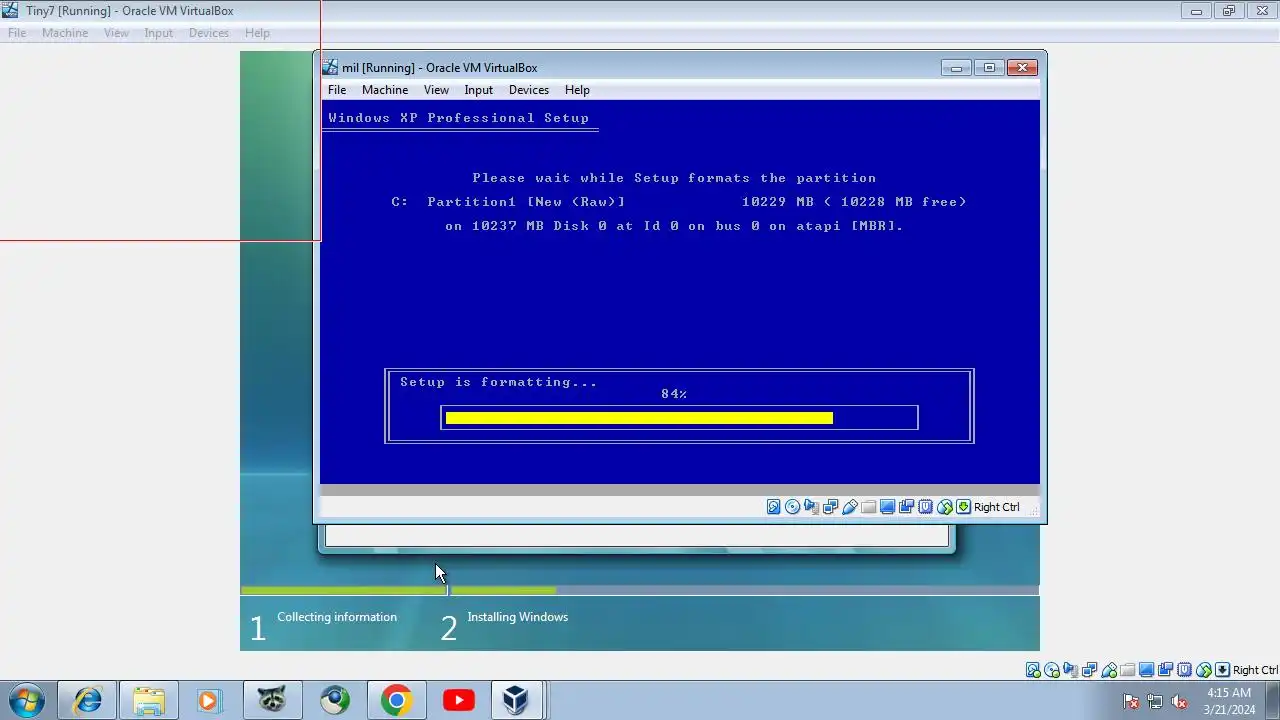Viewport: 1280px width, 720px height.
Task: Open network indicator in Tiny7 window status bar
Action: [1089, 670]
